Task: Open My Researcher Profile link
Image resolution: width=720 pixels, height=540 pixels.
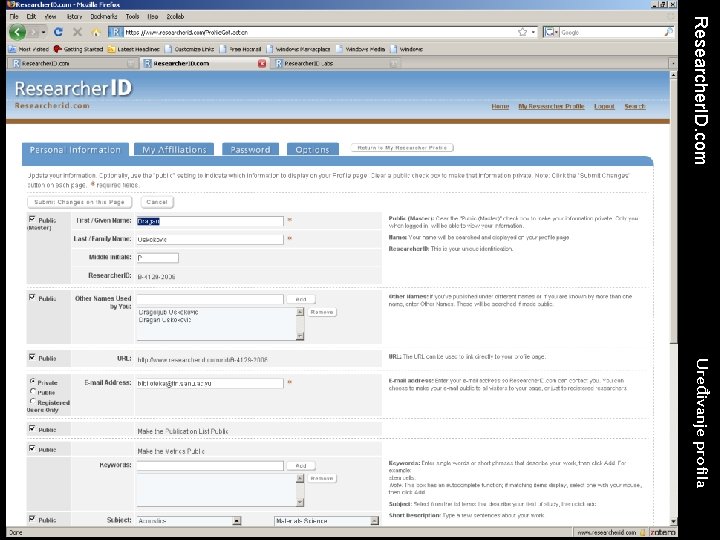Action: tap(551, 107)
